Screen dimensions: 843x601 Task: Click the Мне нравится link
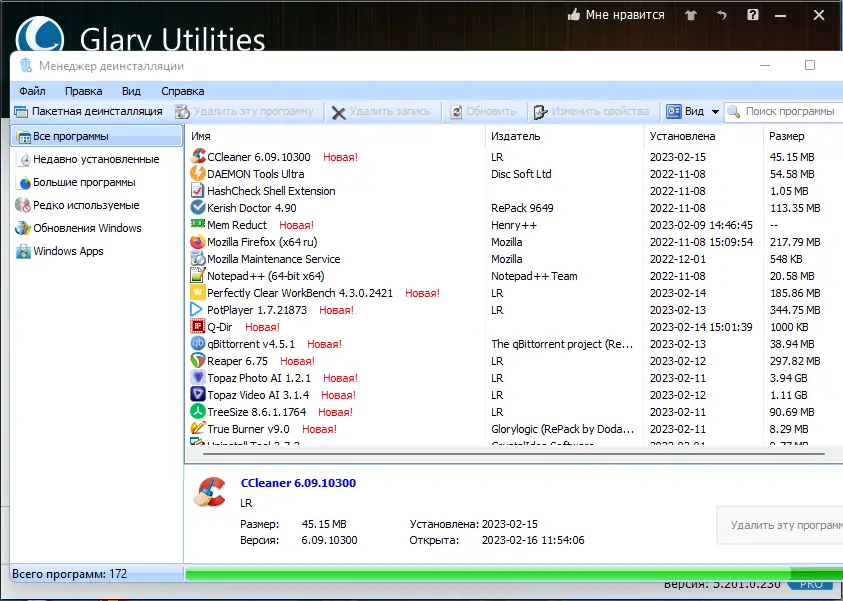pyautogui.click(x=625, y=15)
